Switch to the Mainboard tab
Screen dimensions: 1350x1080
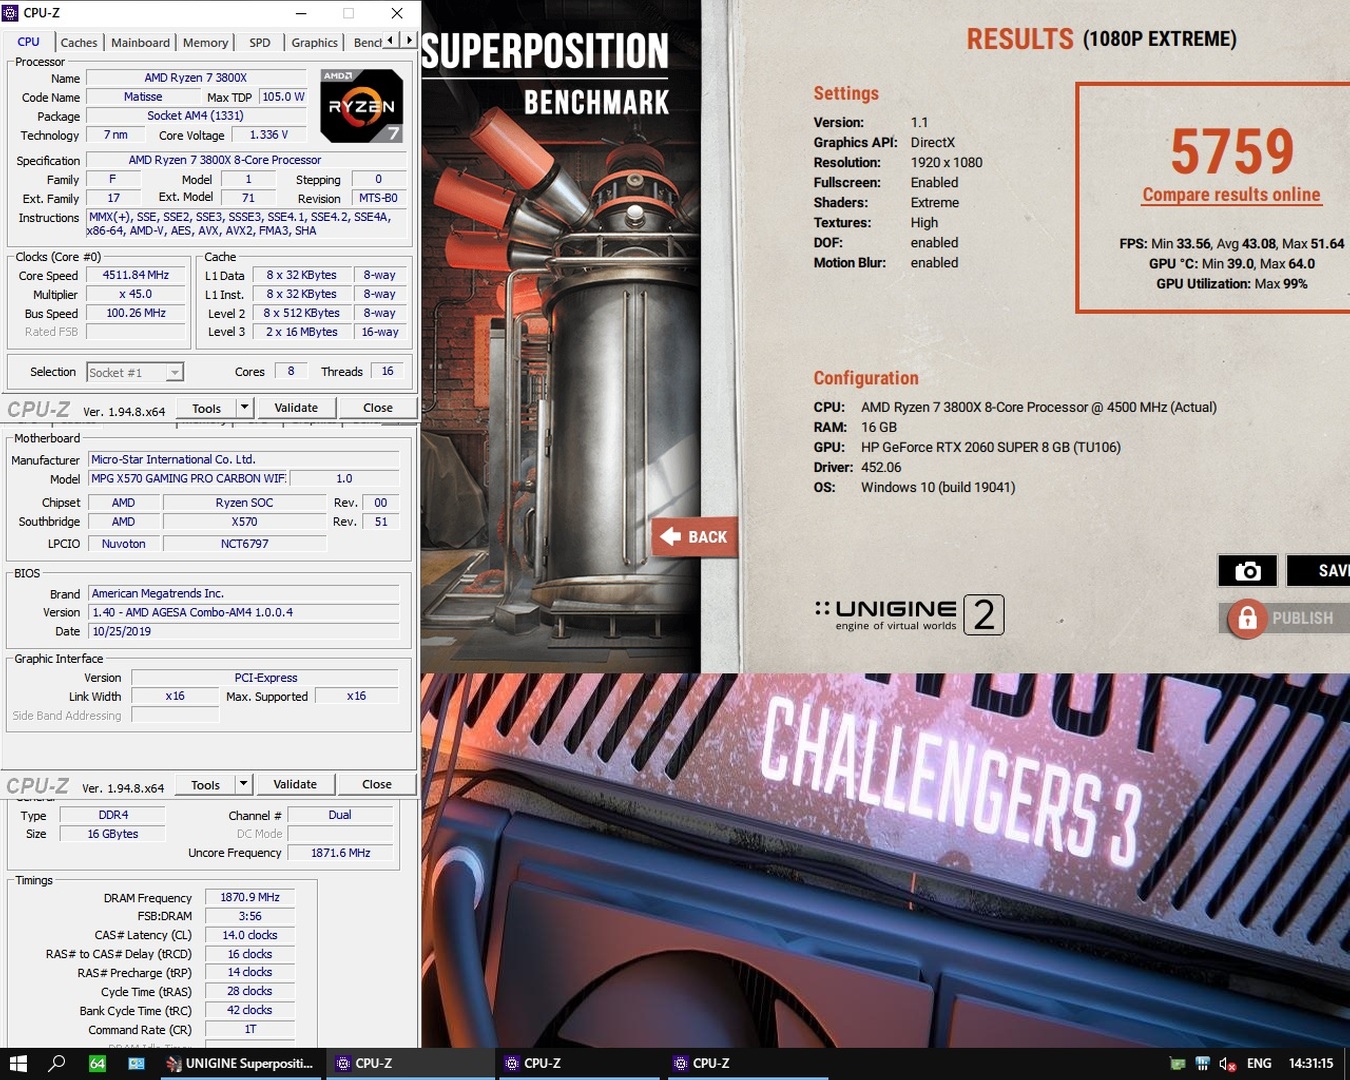click(140, 43)
